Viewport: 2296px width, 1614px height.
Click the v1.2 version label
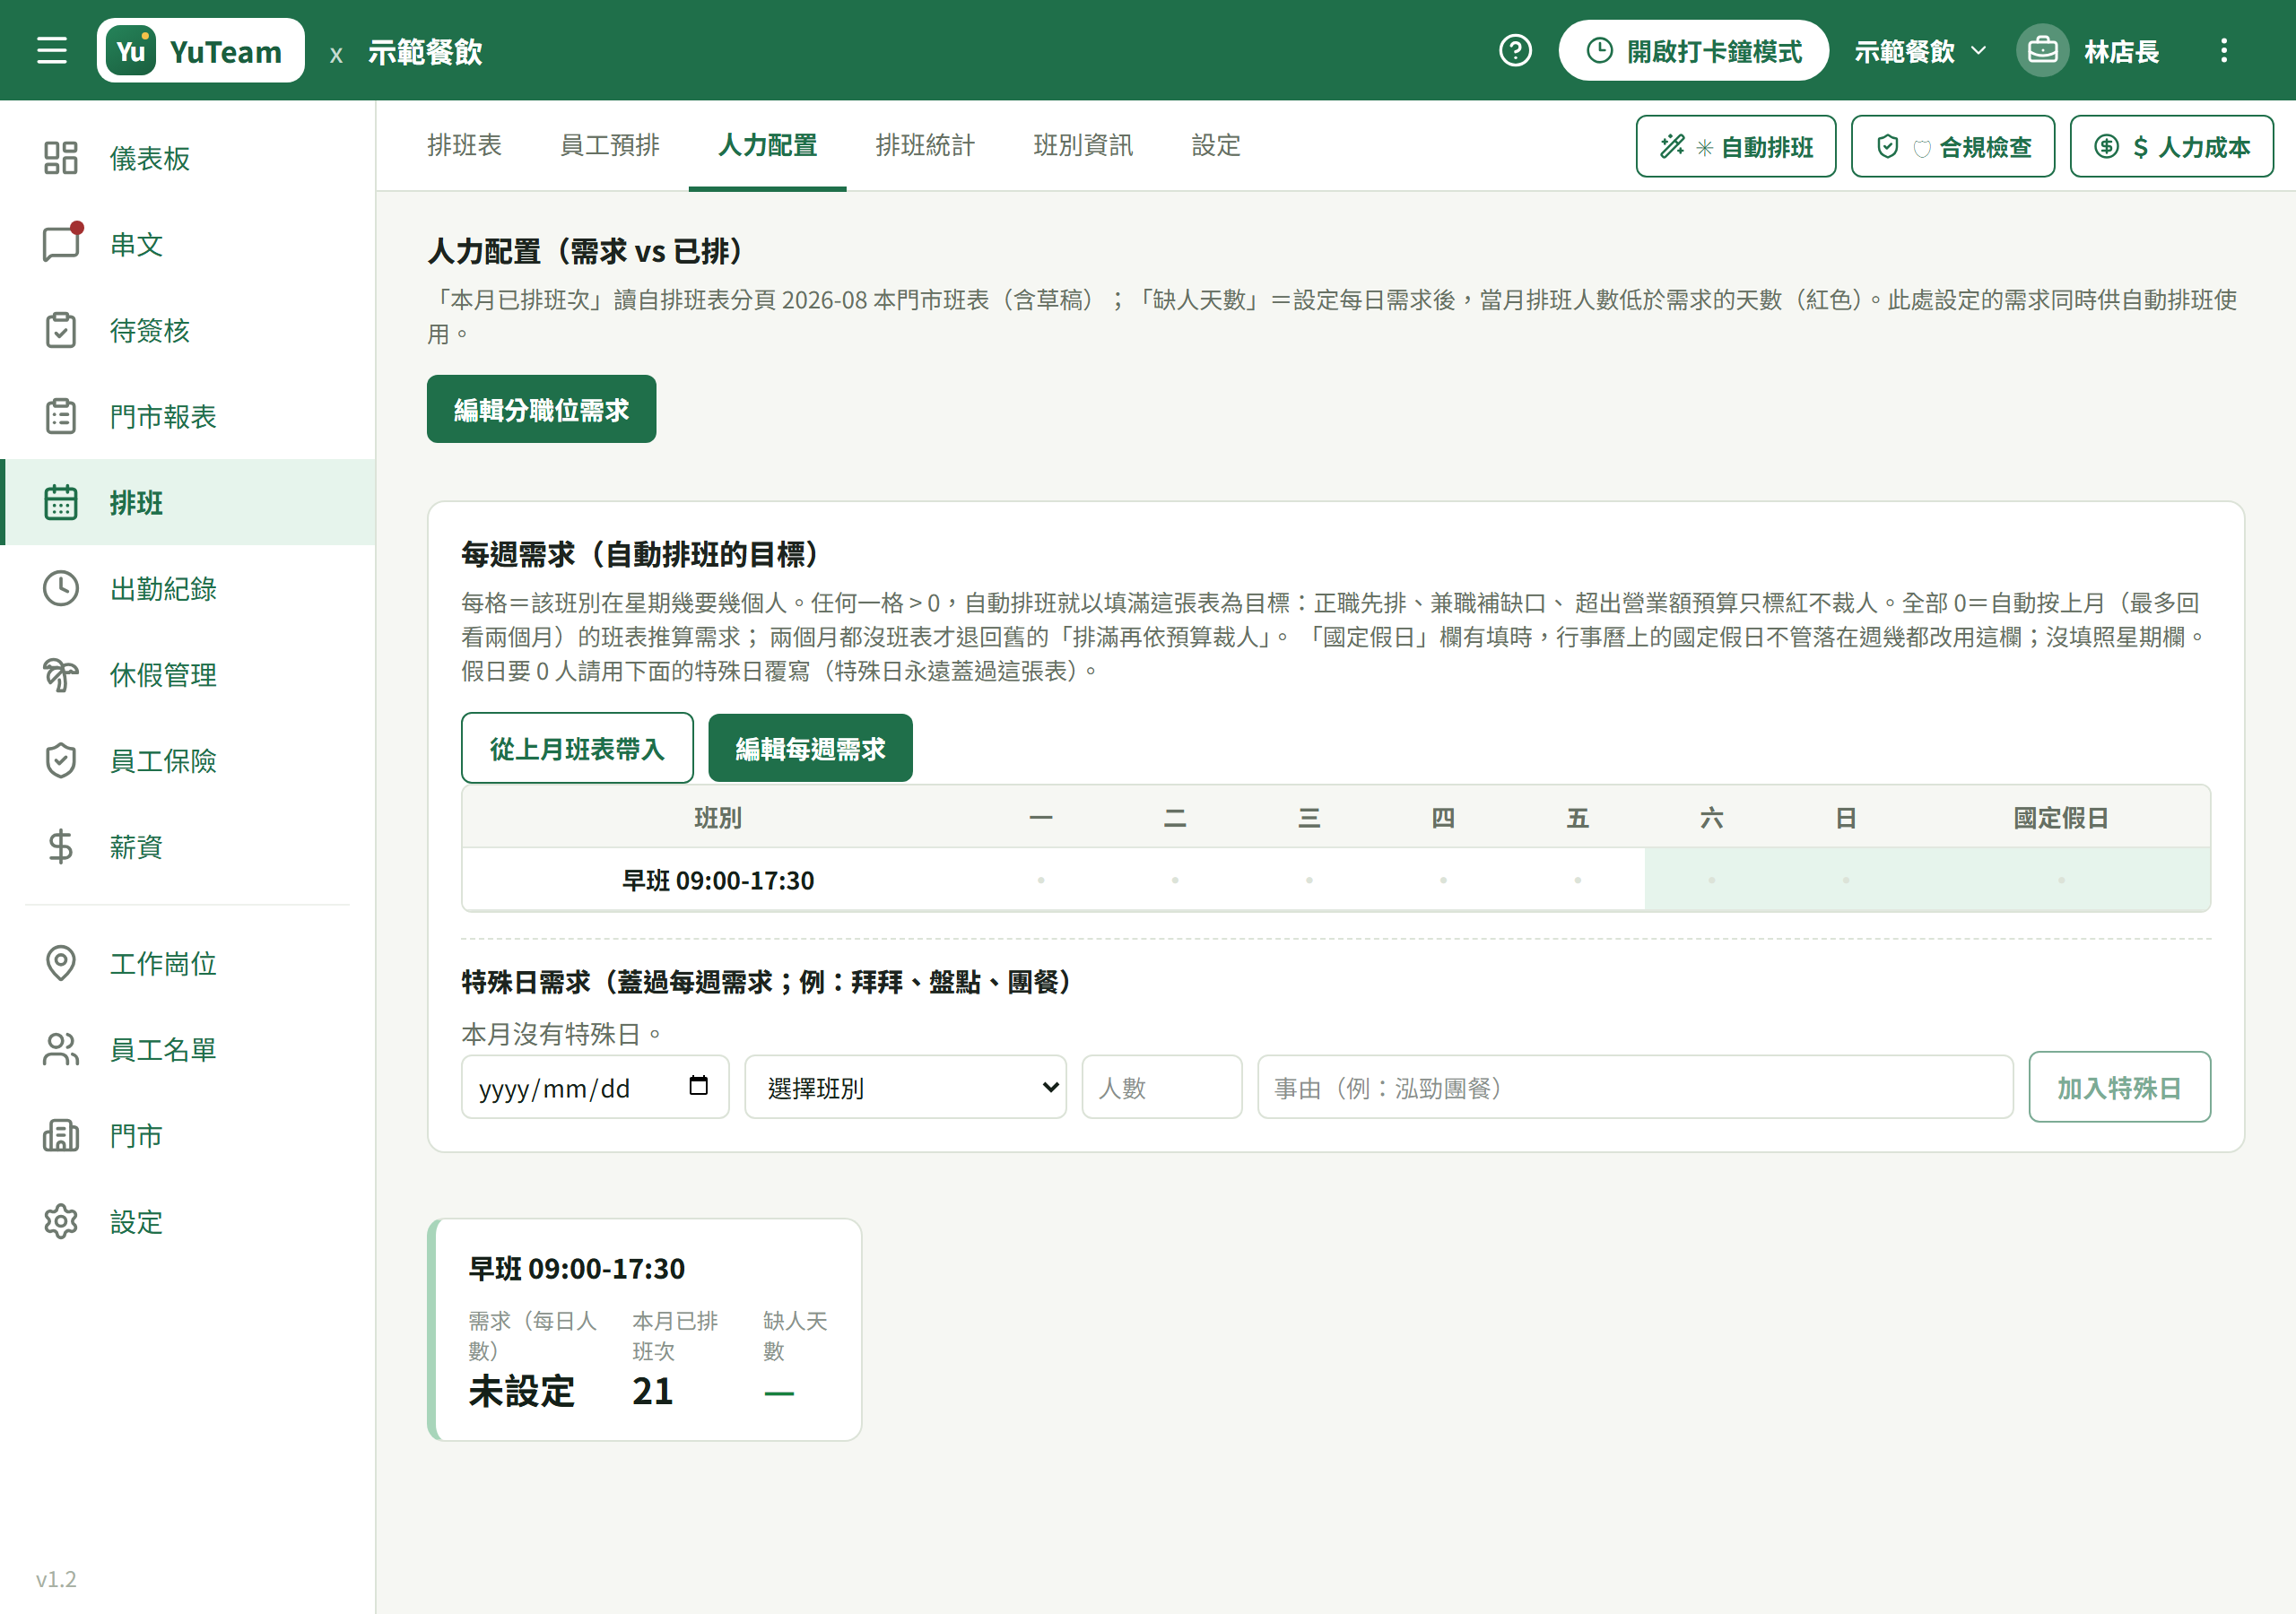point(56,1578)
